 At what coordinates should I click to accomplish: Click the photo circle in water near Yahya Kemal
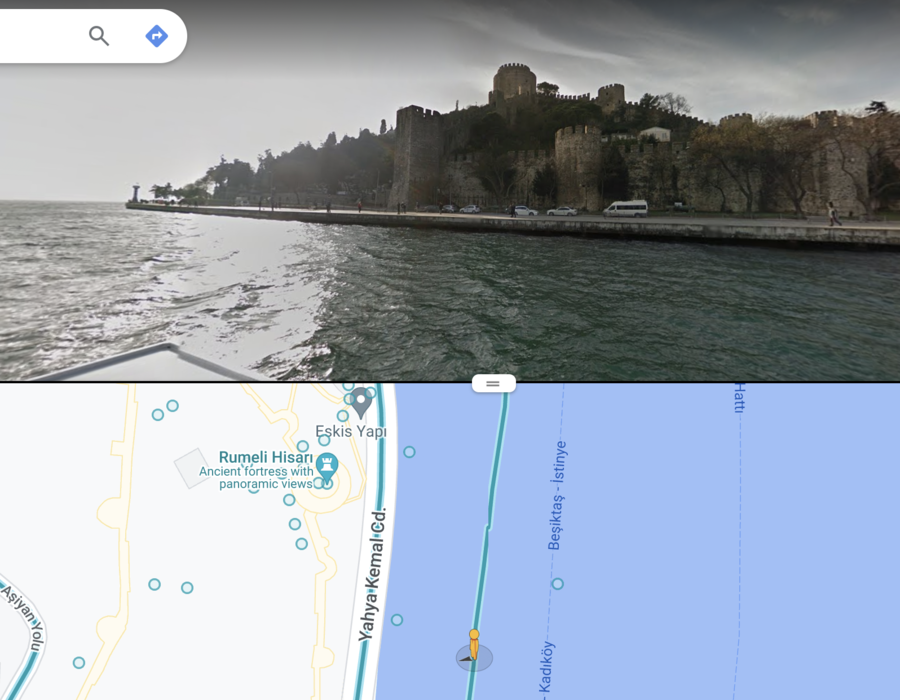(x=397, y=620)
